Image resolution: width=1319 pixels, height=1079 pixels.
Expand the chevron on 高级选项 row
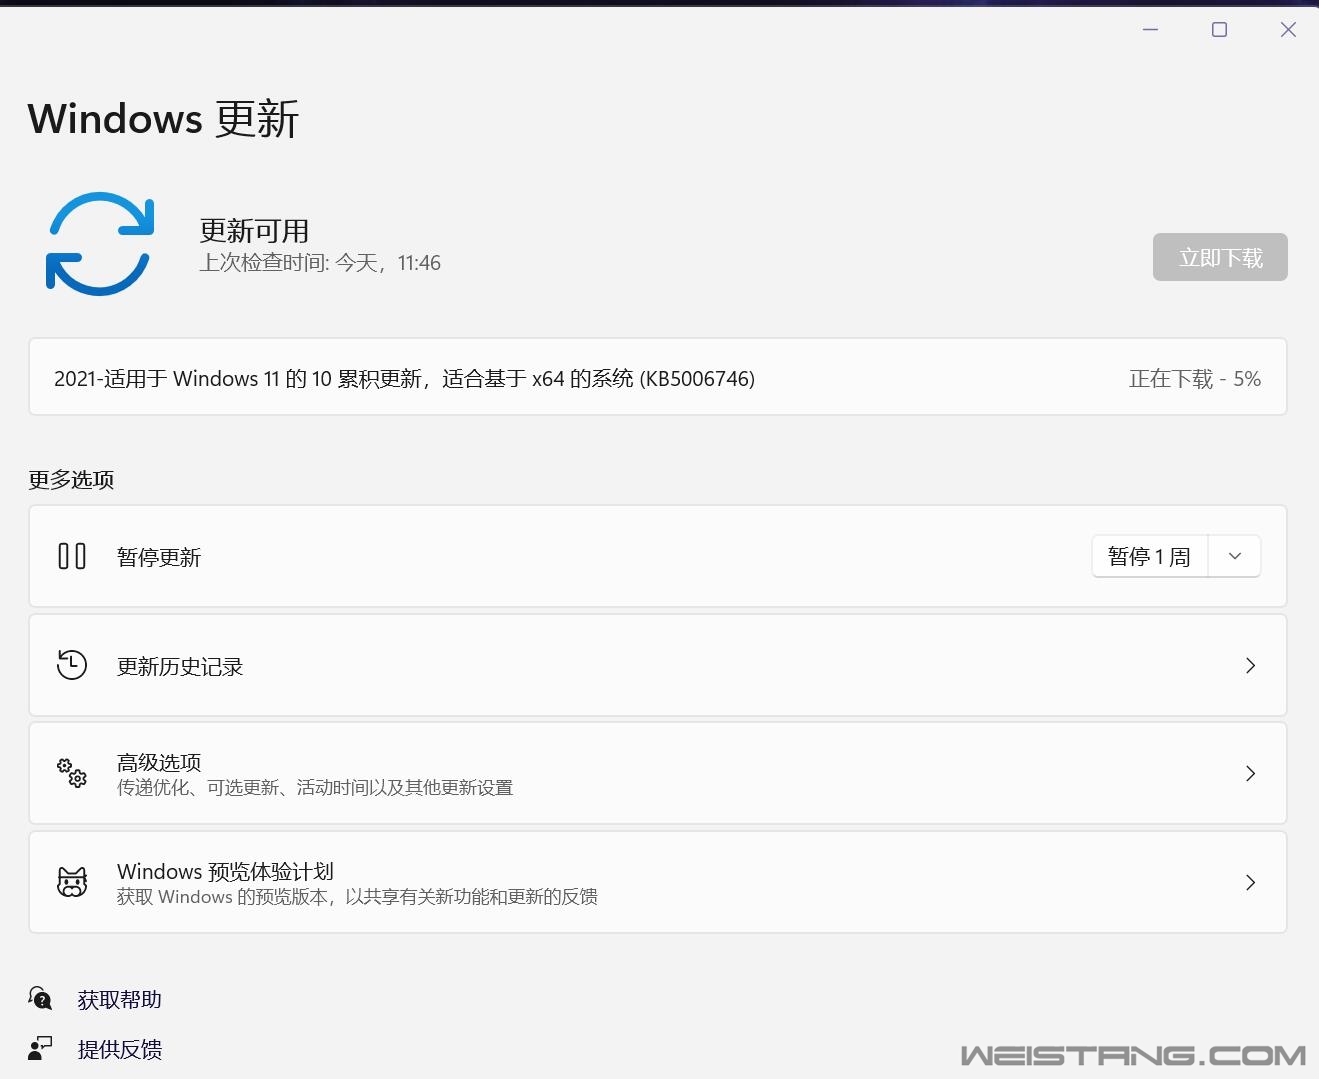coord(1250,773)
